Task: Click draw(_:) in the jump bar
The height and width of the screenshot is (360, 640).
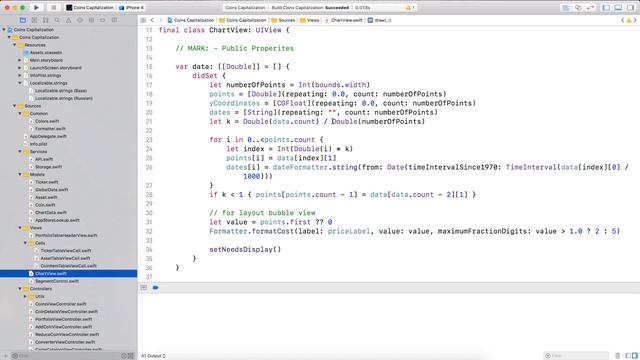Action: pyautogui.click(x=379, y=20)
